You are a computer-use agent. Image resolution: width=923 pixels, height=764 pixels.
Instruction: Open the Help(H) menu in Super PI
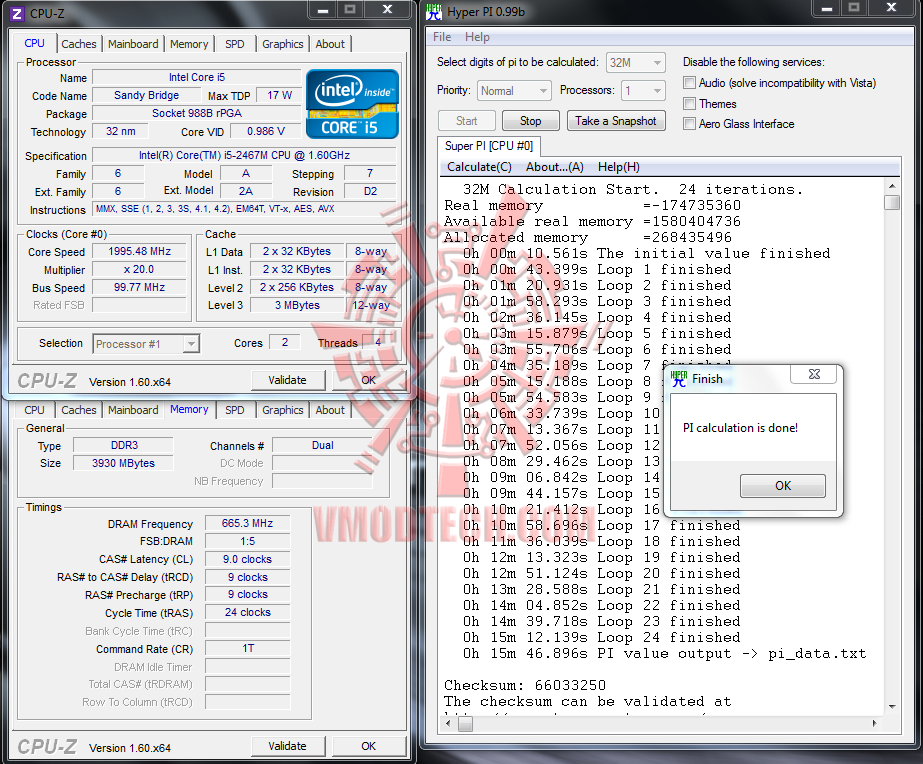click(618, 167)
